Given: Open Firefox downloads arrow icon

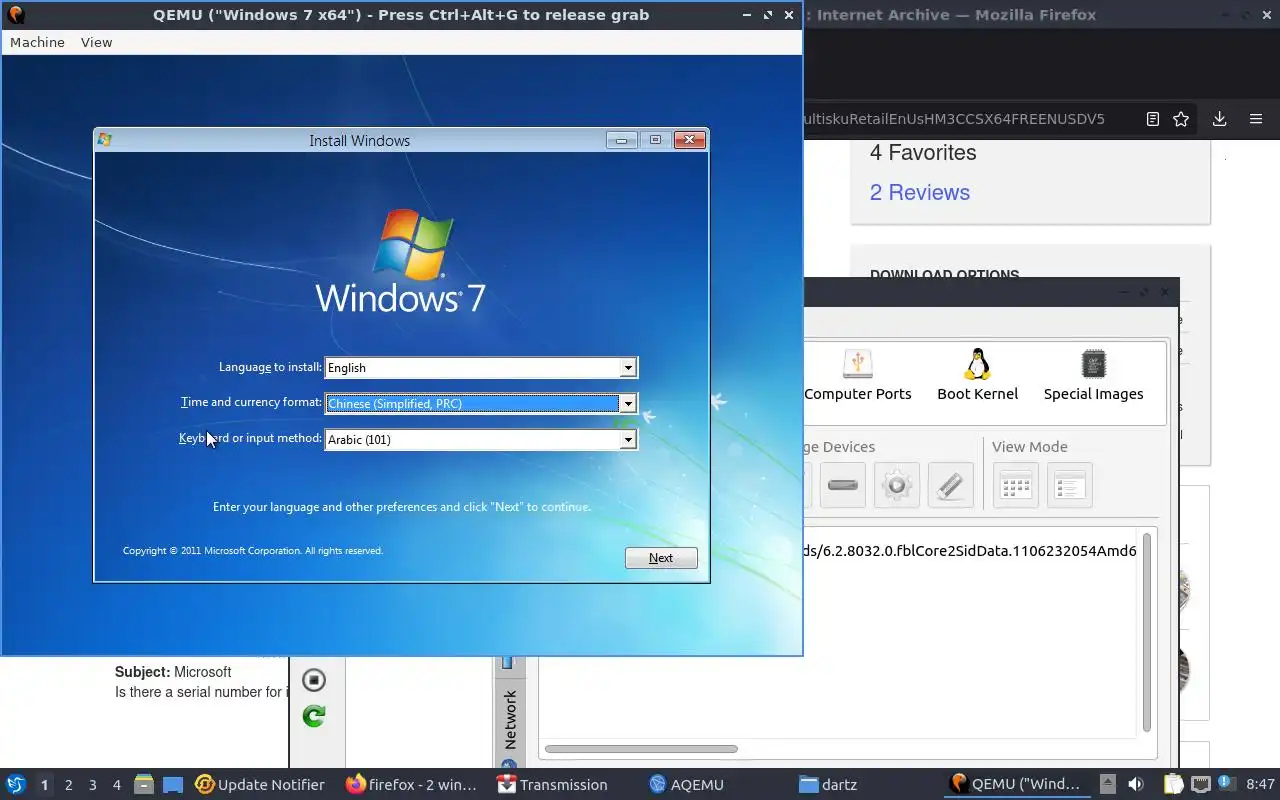Looking at the screenshot, I should tap(1219, 119).
